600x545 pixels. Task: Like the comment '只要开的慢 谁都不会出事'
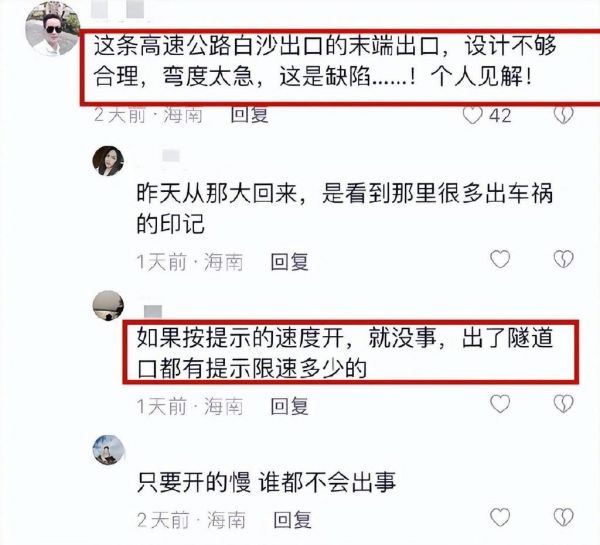click(500, 517)
